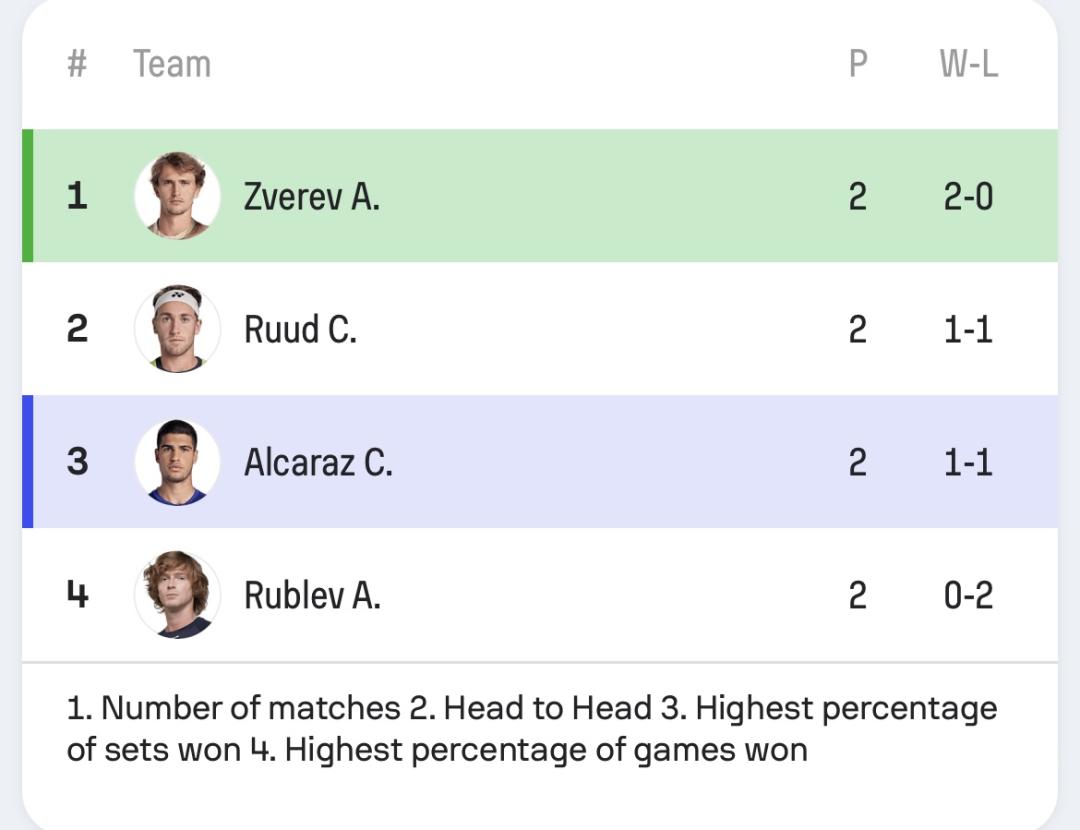Click the P column header
Viewport: 1080px width, 830px height.
pyautogui.click(x=858, y=64)
